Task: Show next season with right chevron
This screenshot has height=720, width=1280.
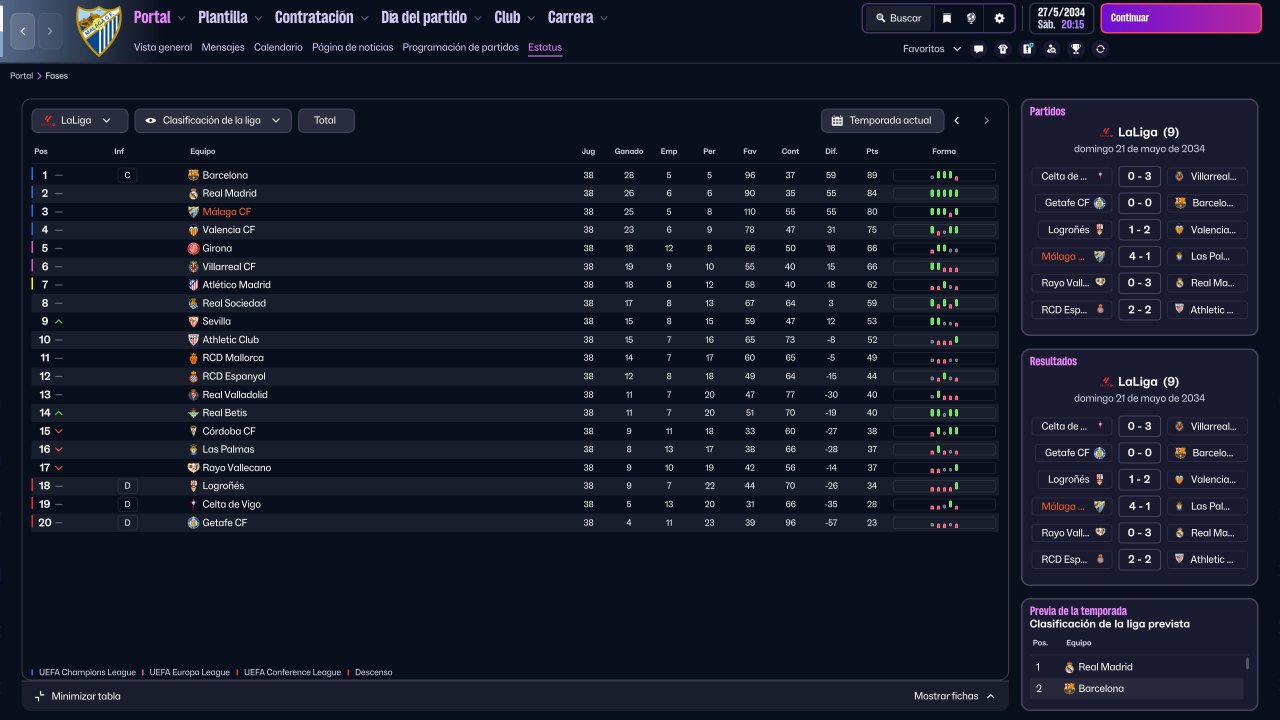Action: coord(986,121)
